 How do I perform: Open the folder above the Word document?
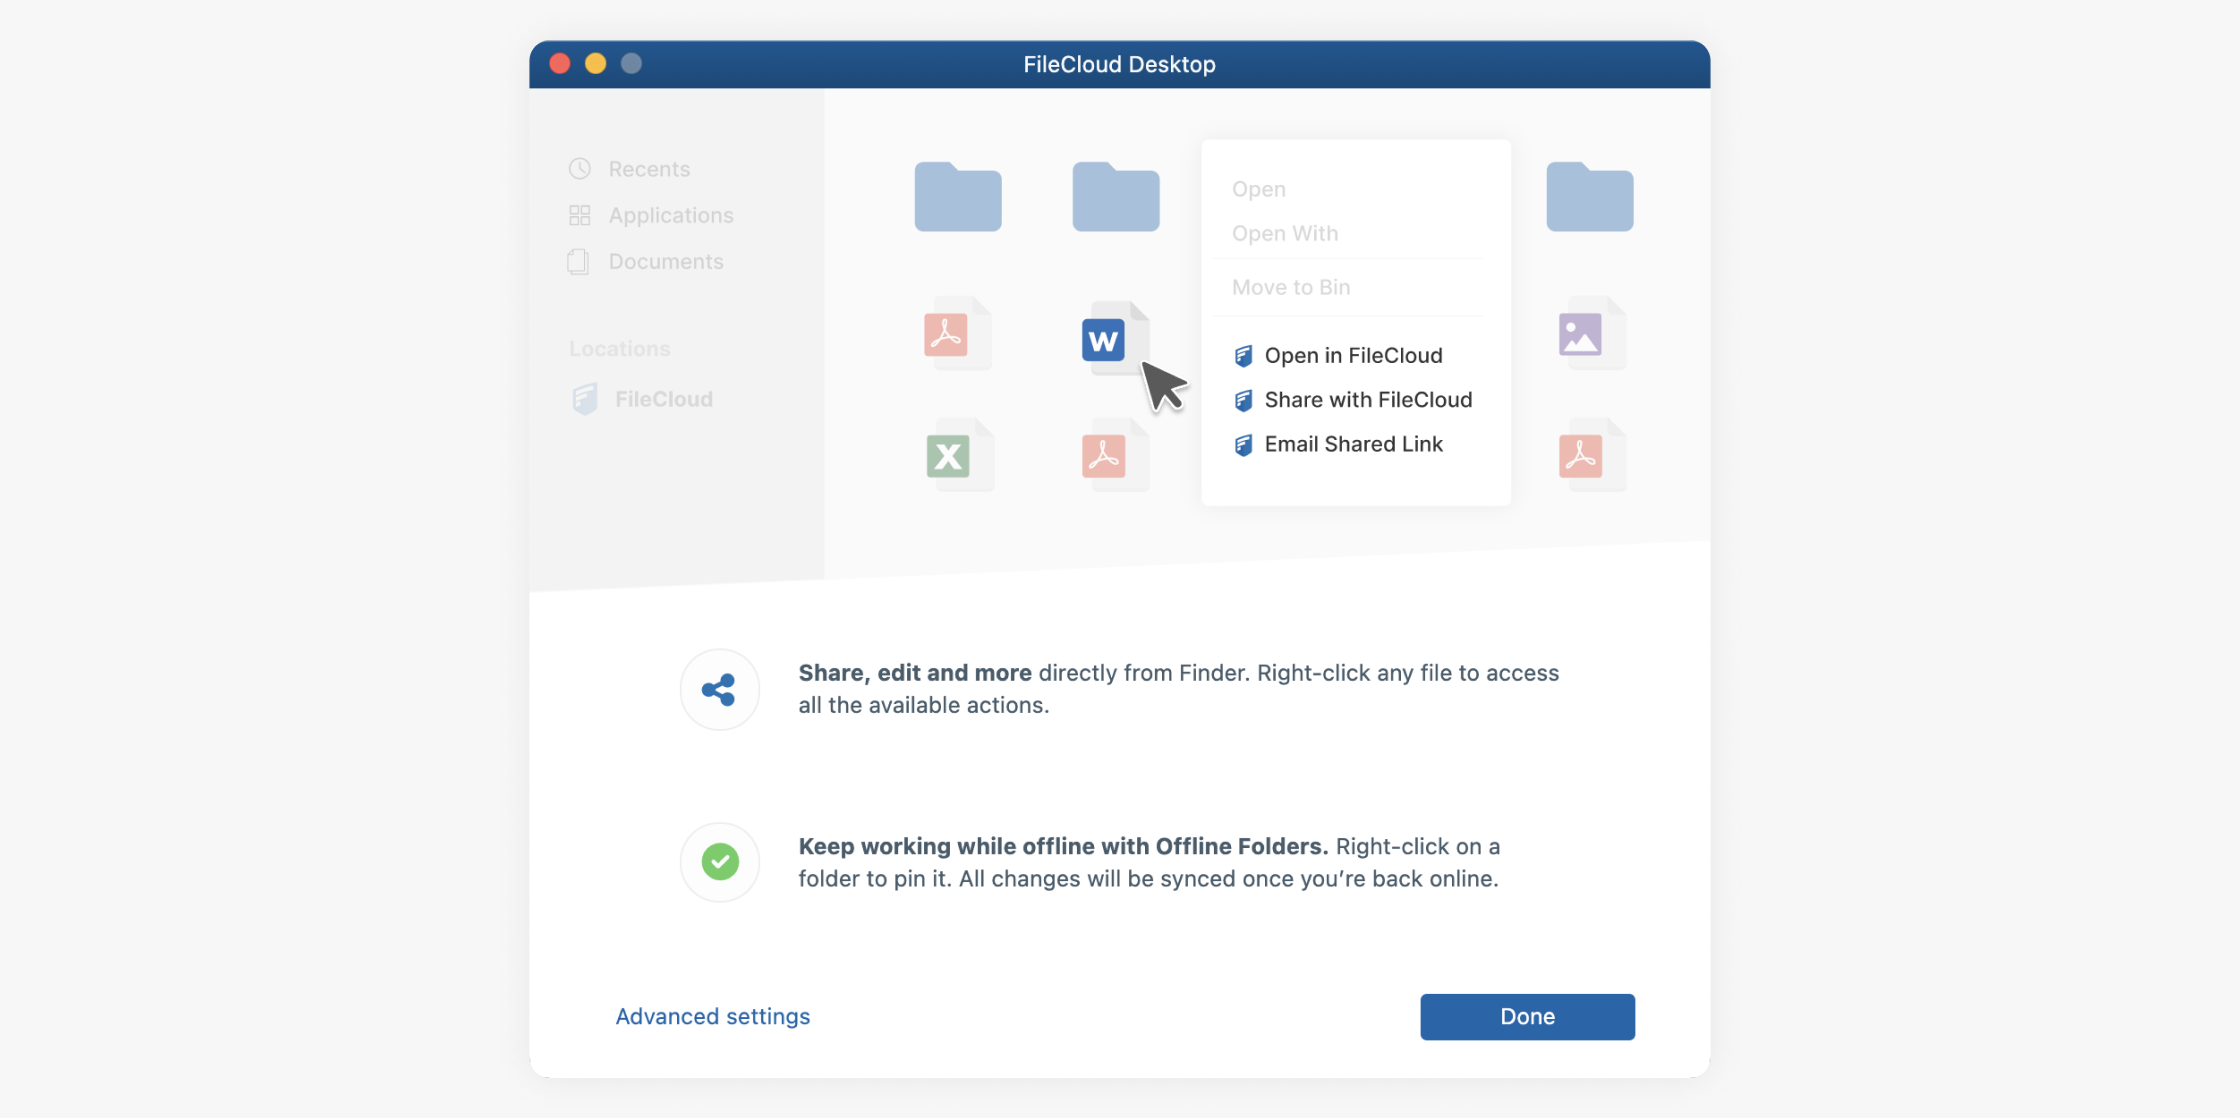tap(1116, 196)
